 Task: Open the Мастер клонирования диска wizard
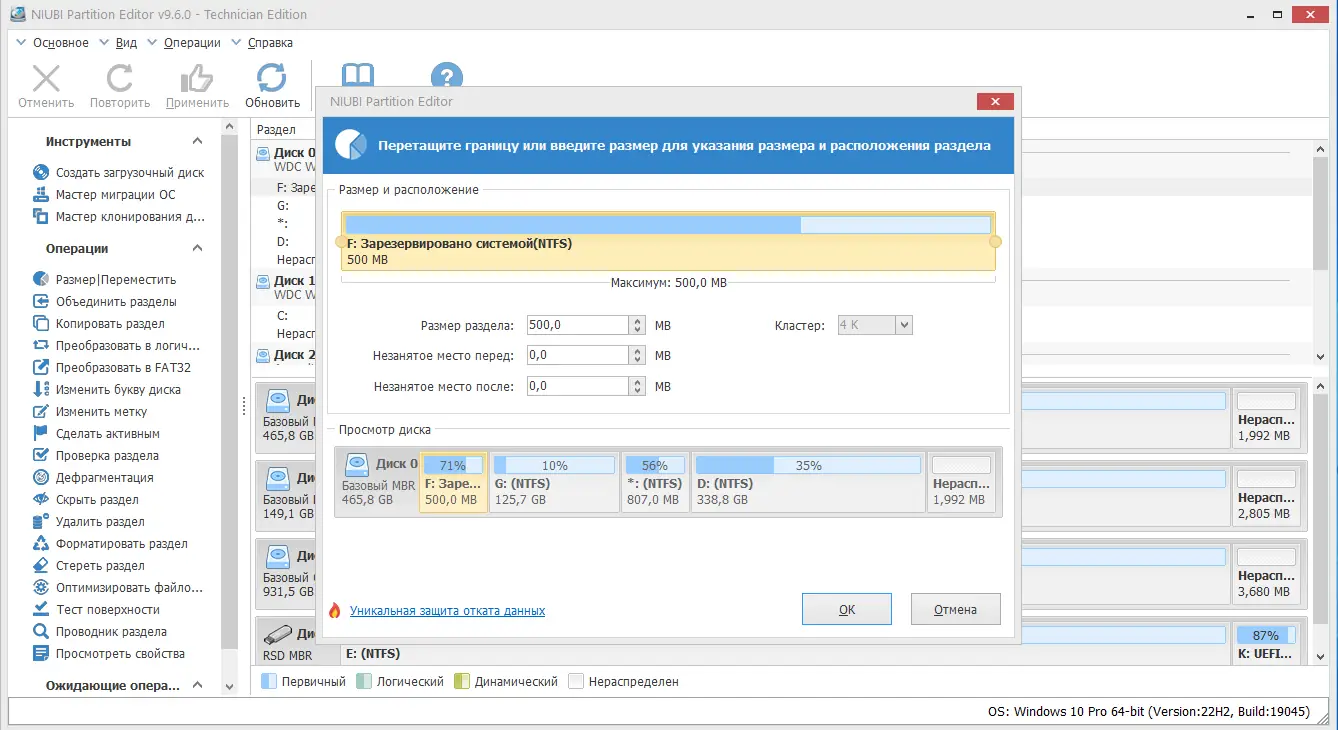(x=130, y=217)
